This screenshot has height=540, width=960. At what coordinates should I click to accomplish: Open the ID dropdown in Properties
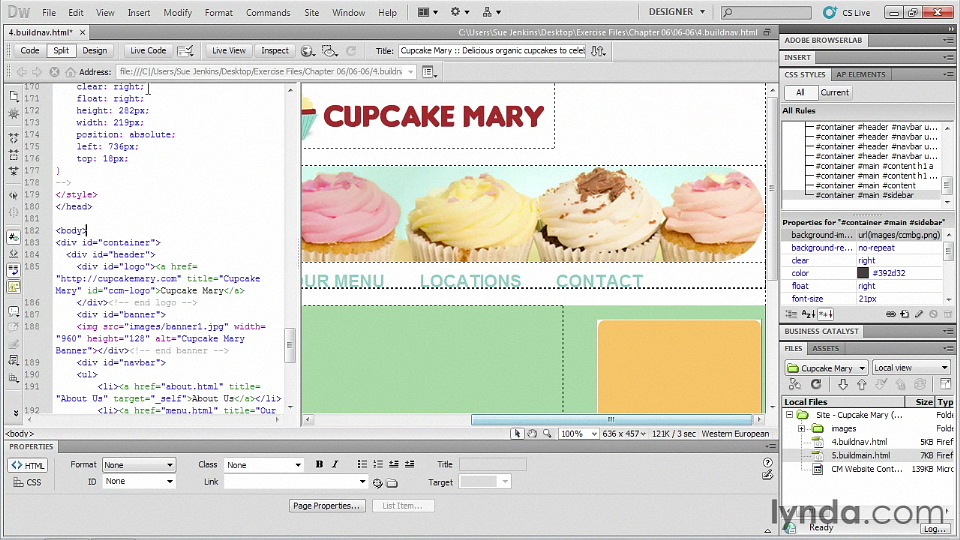[x=139, y=481]
